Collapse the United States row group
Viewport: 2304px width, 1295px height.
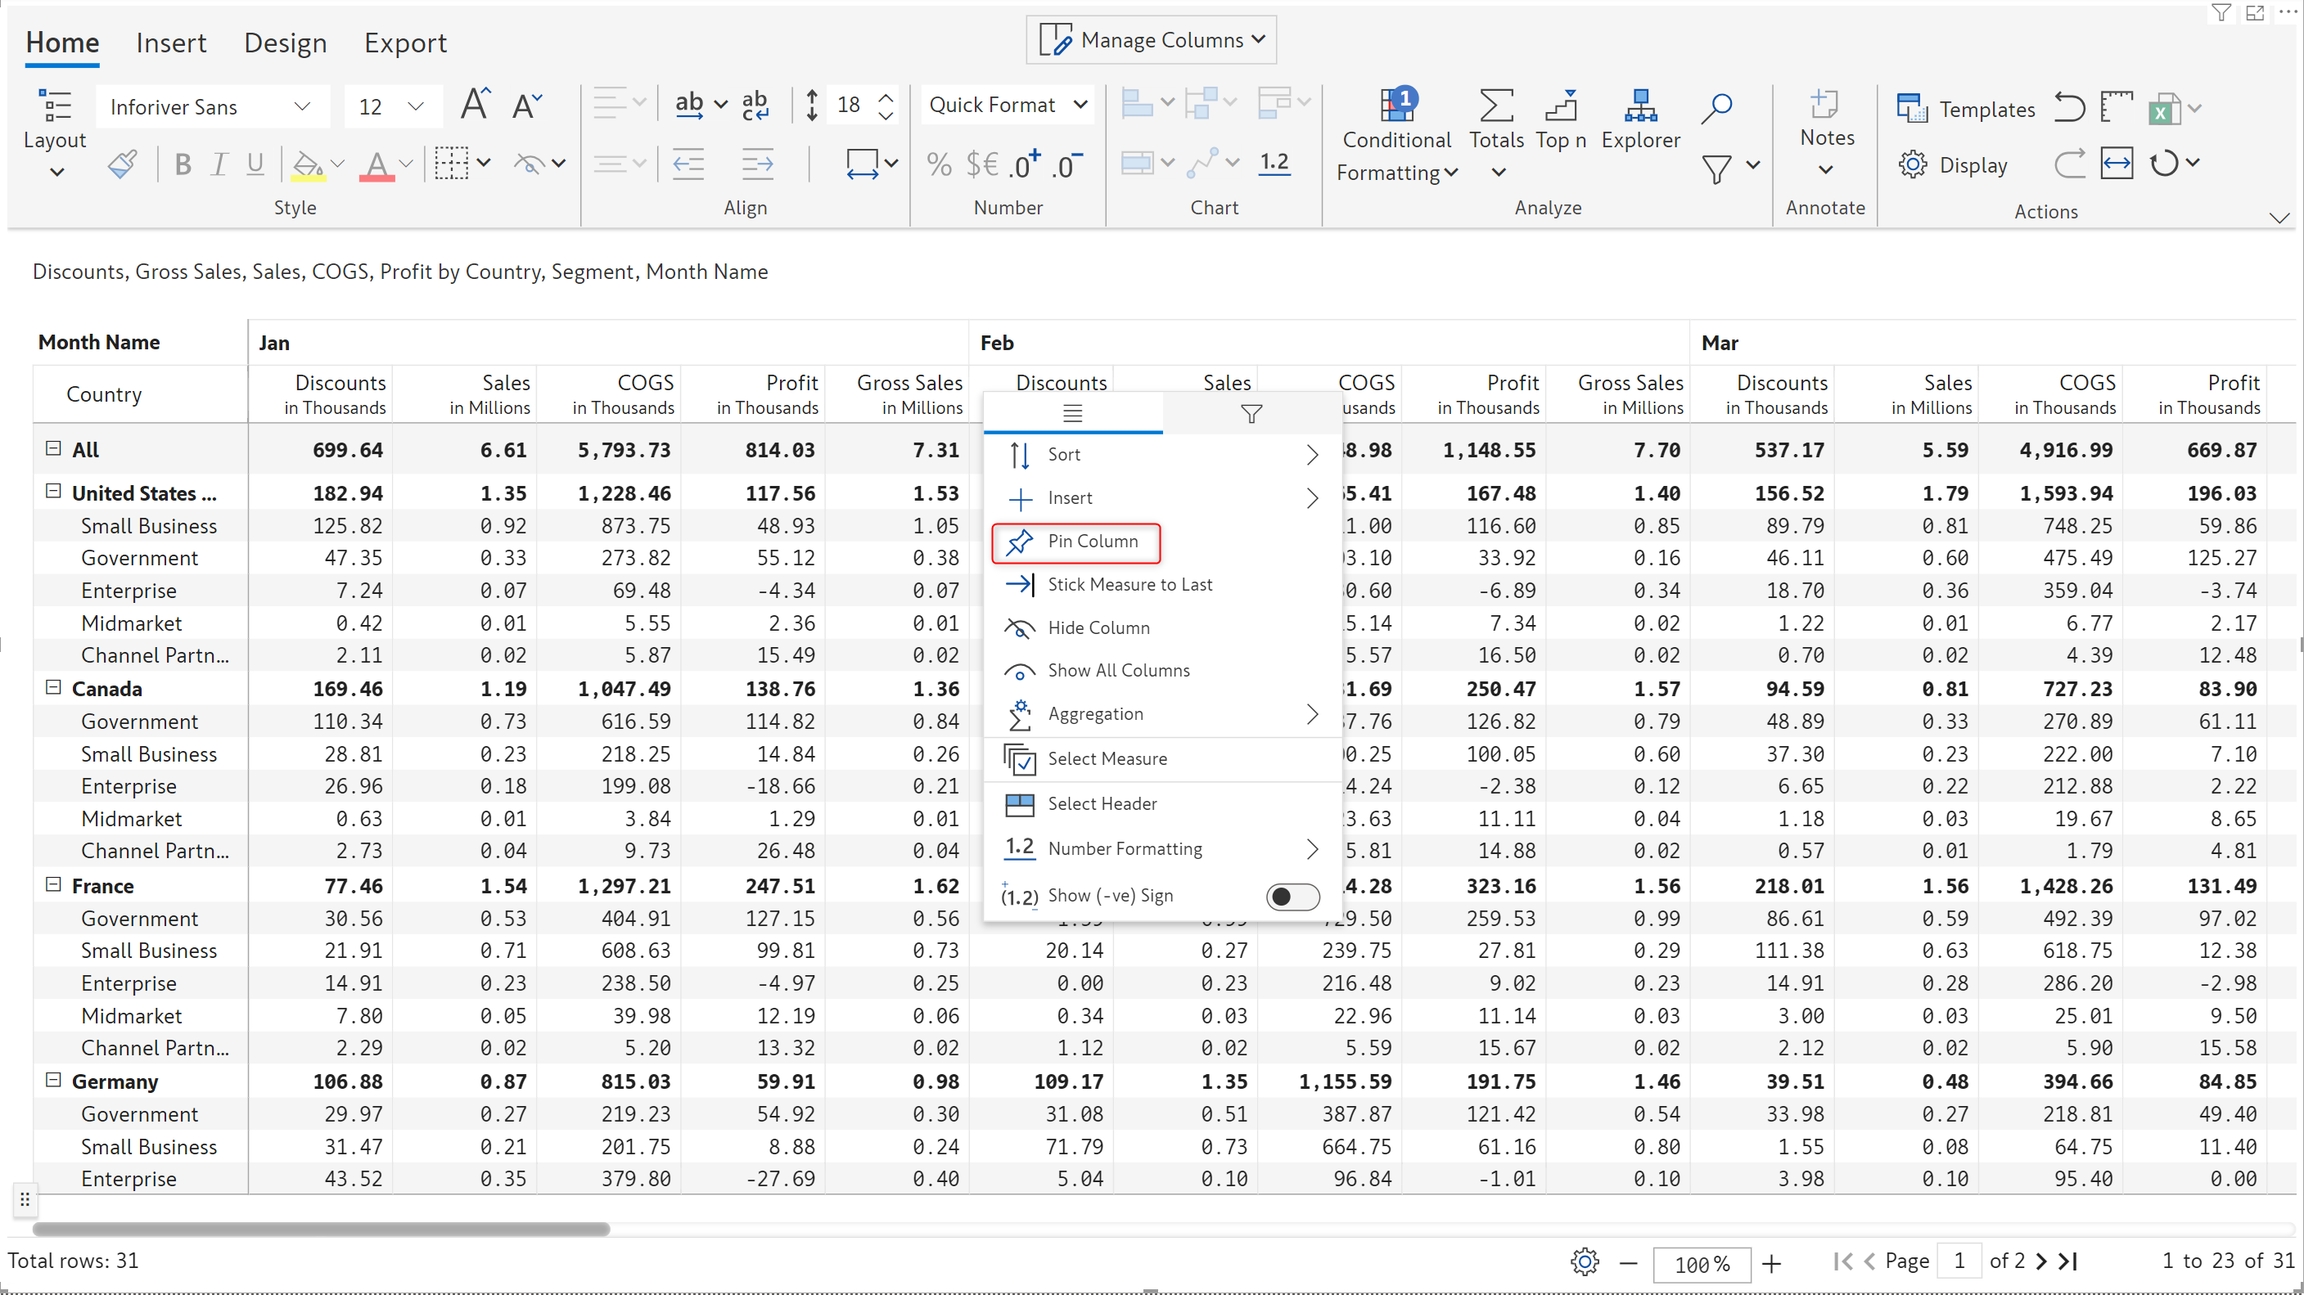click(54, 492)
